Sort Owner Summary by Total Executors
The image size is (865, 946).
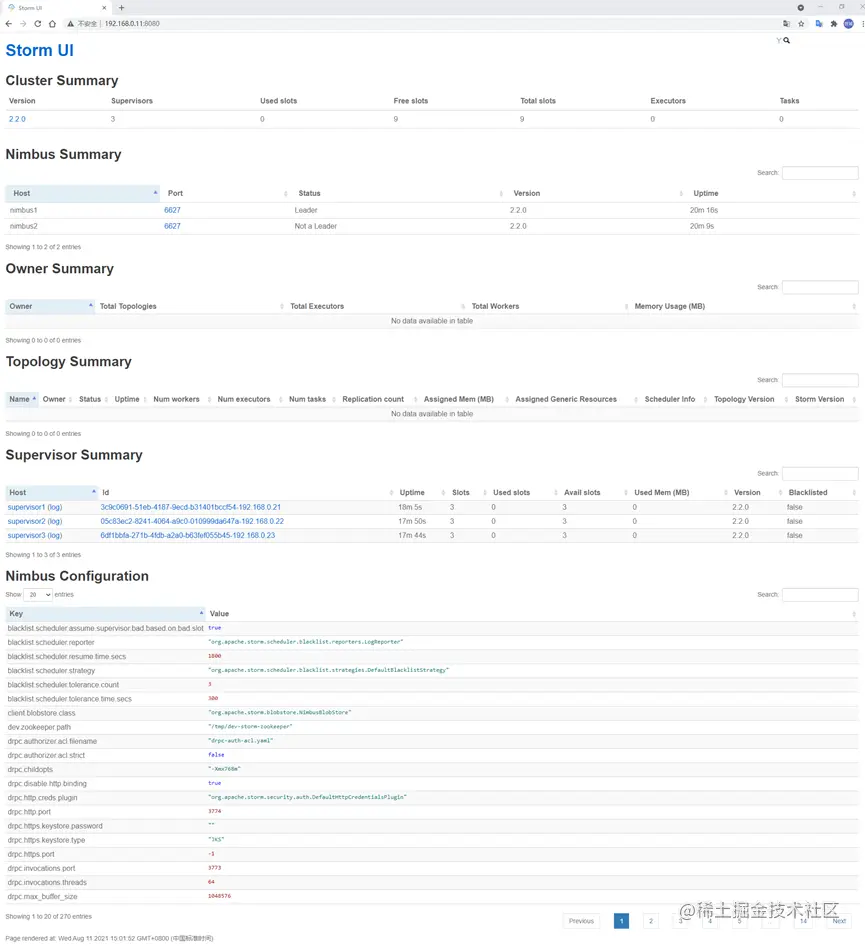click(377, 306)
